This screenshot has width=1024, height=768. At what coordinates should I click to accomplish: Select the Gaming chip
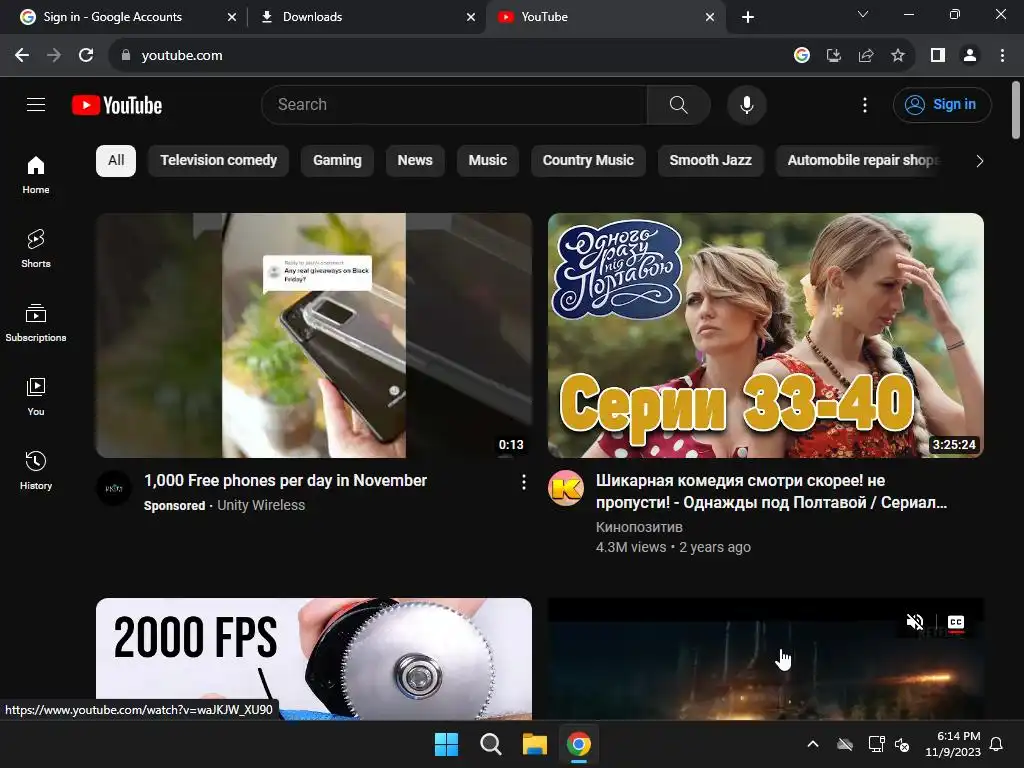point(337,161)
